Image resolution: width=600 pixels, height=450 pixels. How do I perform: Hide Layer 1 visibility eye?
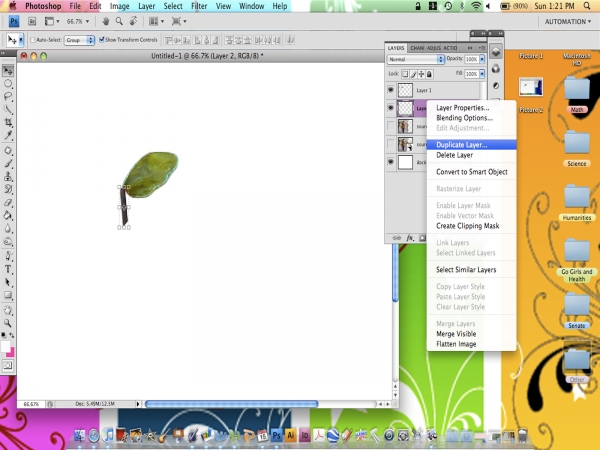(x=390, y=90)
